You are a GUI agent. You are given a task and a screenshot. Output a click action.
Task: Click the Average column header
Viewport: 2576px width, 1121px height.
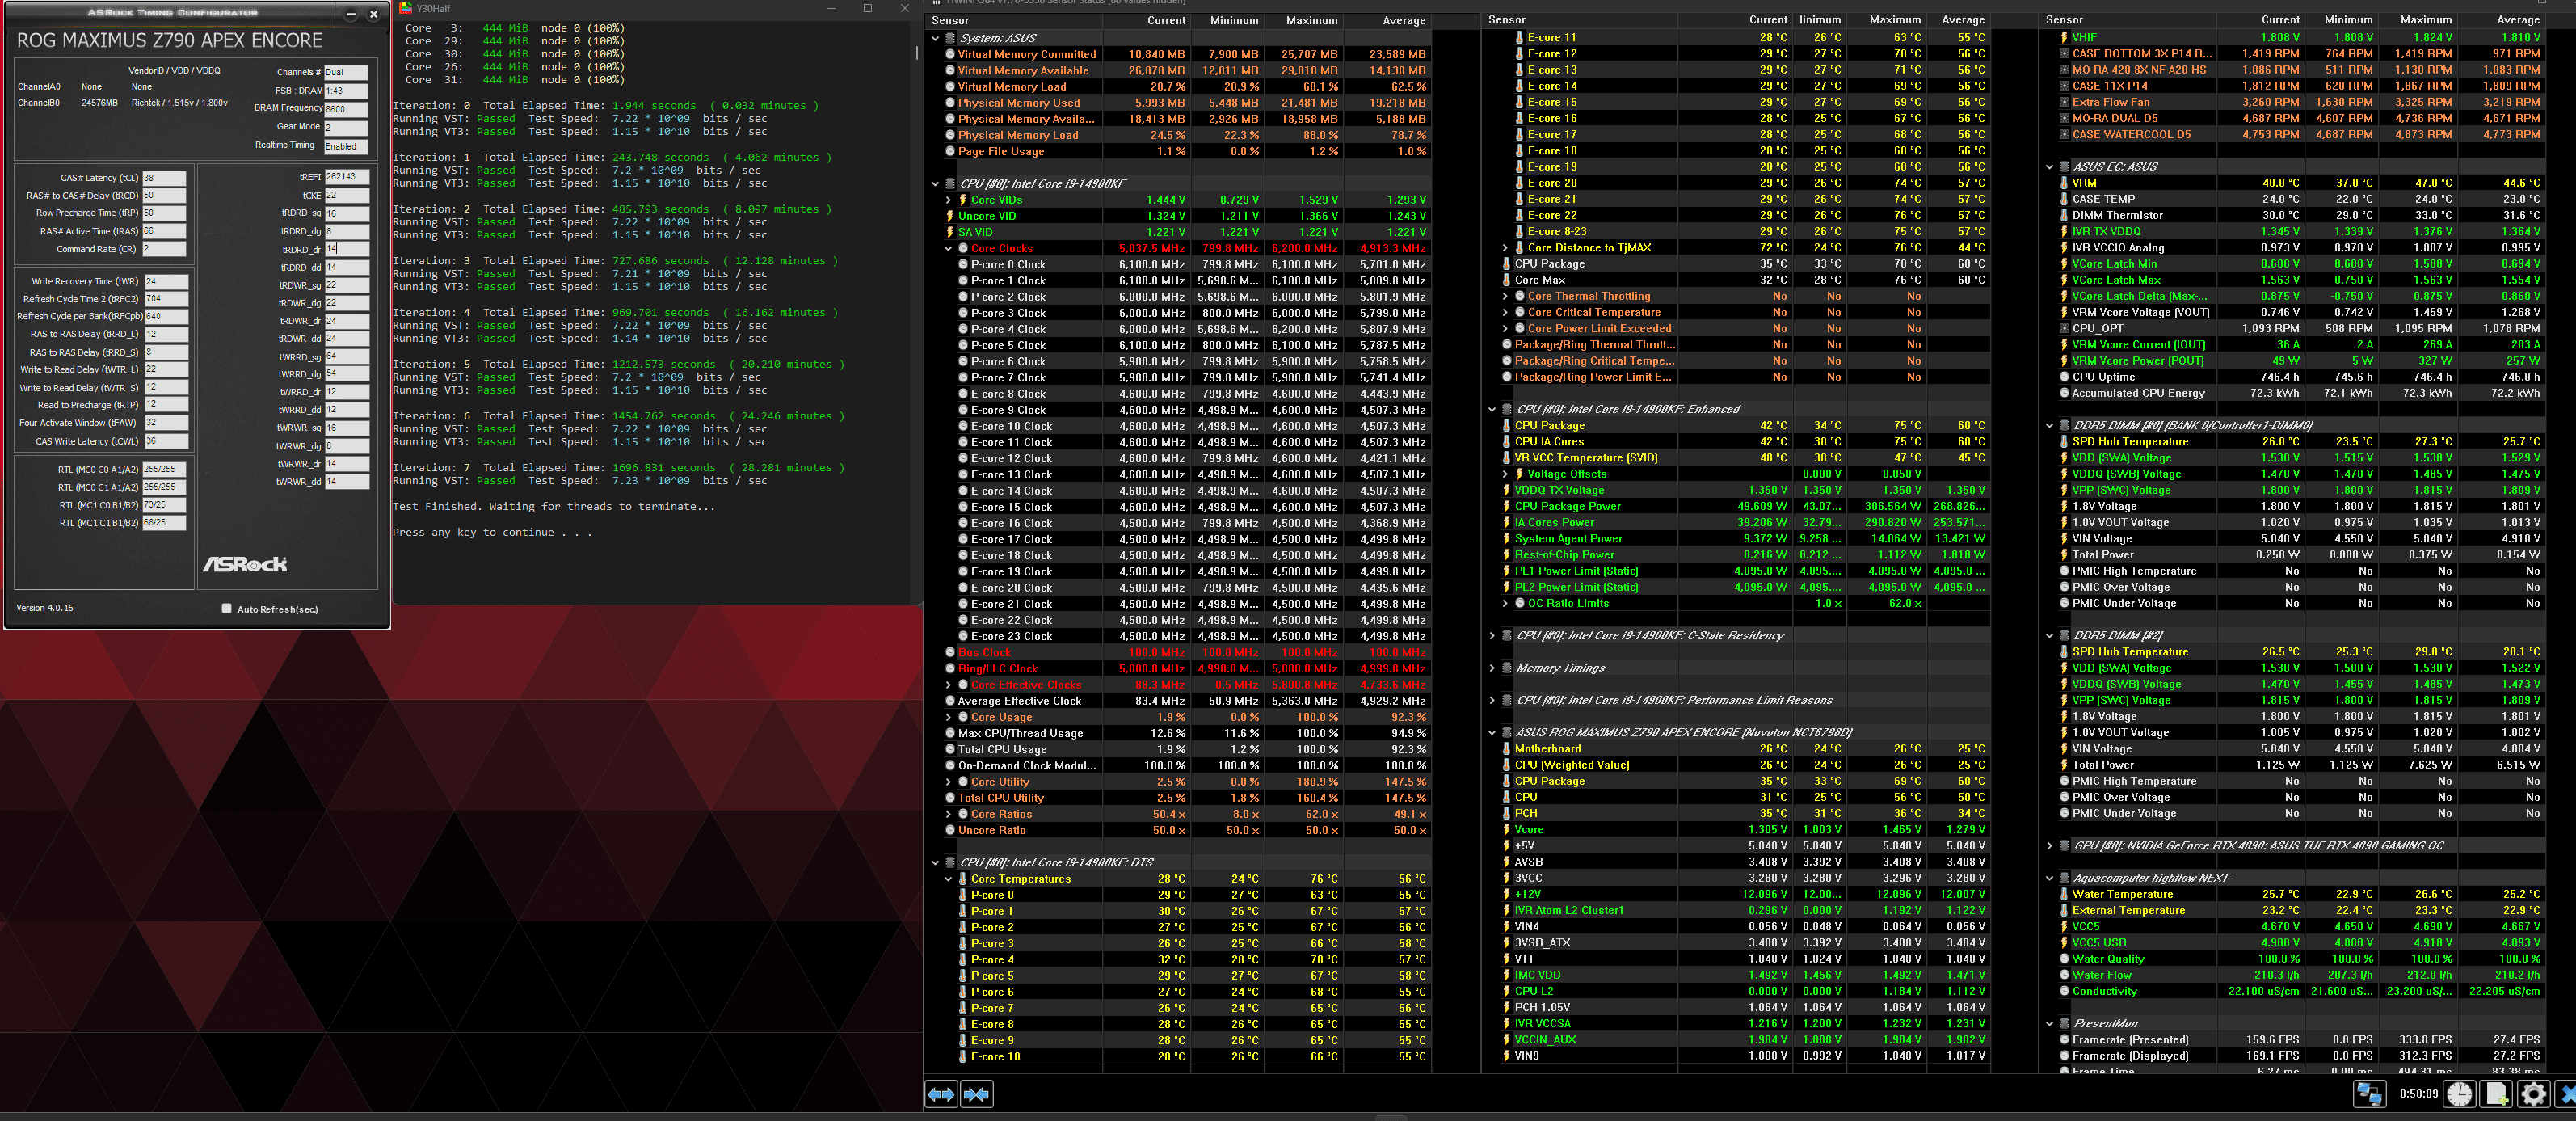coord(1403,20)
